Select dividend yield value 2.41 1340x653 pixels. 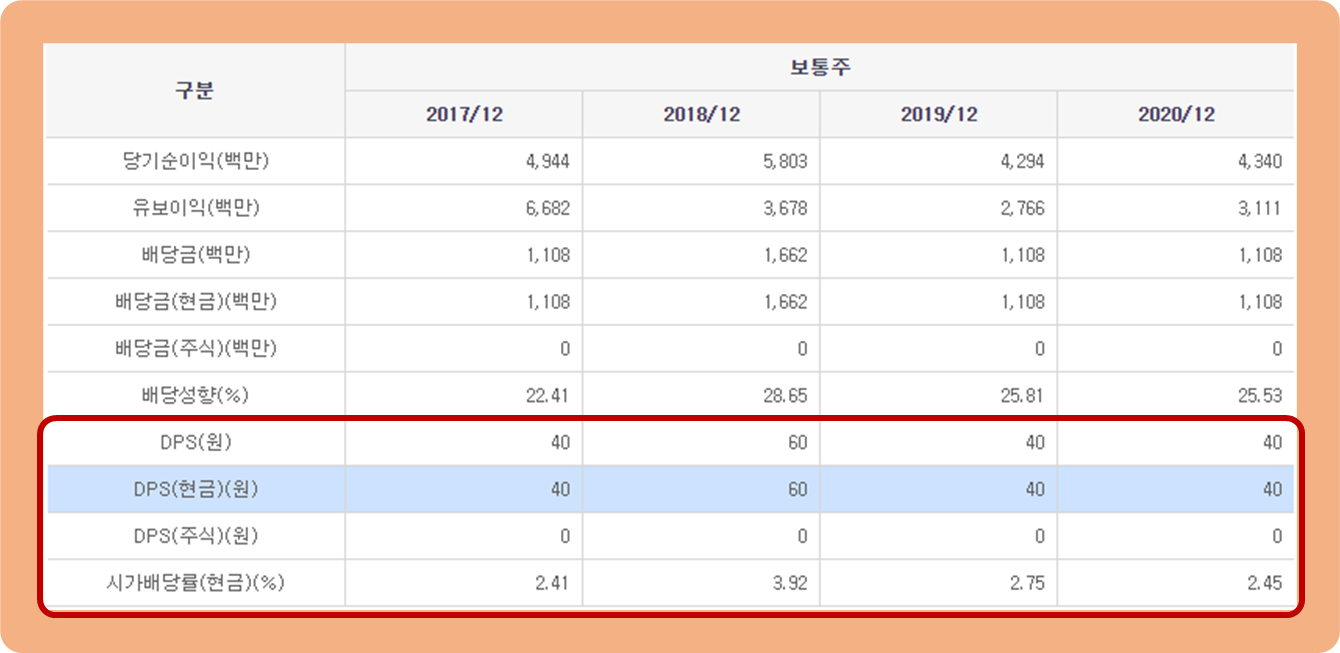pyautogui.click(x=552, y=583)
